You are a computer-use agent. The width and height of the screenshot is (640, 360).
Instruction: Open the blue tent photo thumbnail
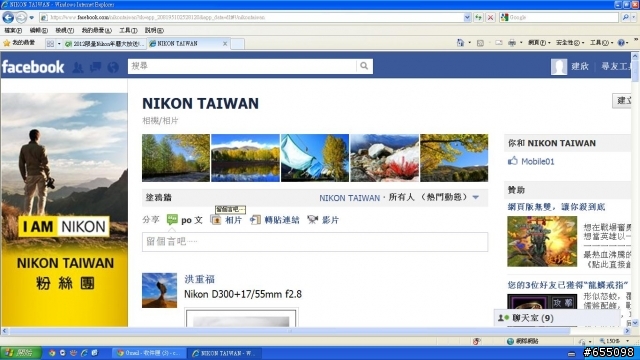pos(315,158)
